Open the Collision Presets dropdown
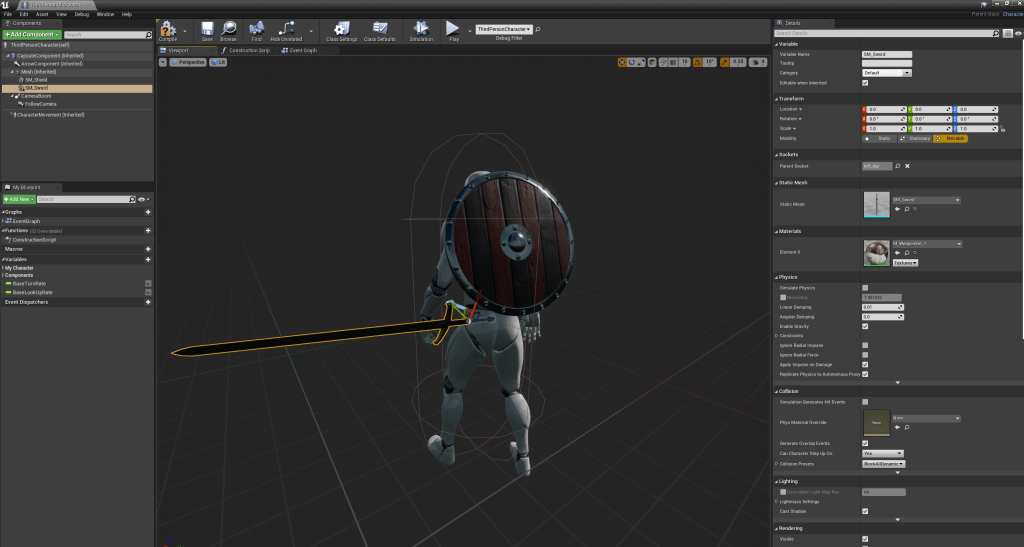This screenshot has width=1024, height=547. 884,464
